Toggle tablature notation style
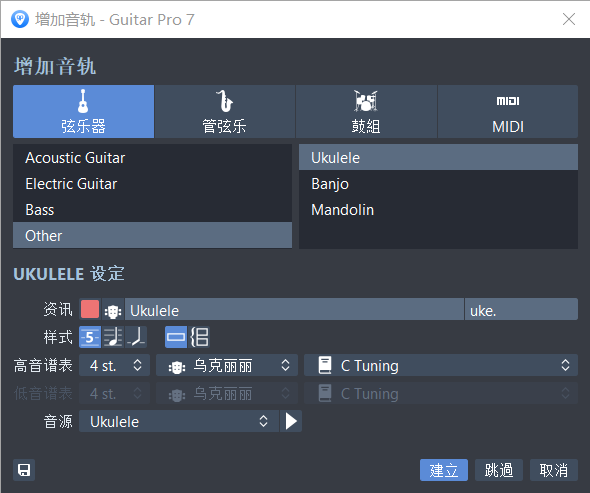 point(90,337)
